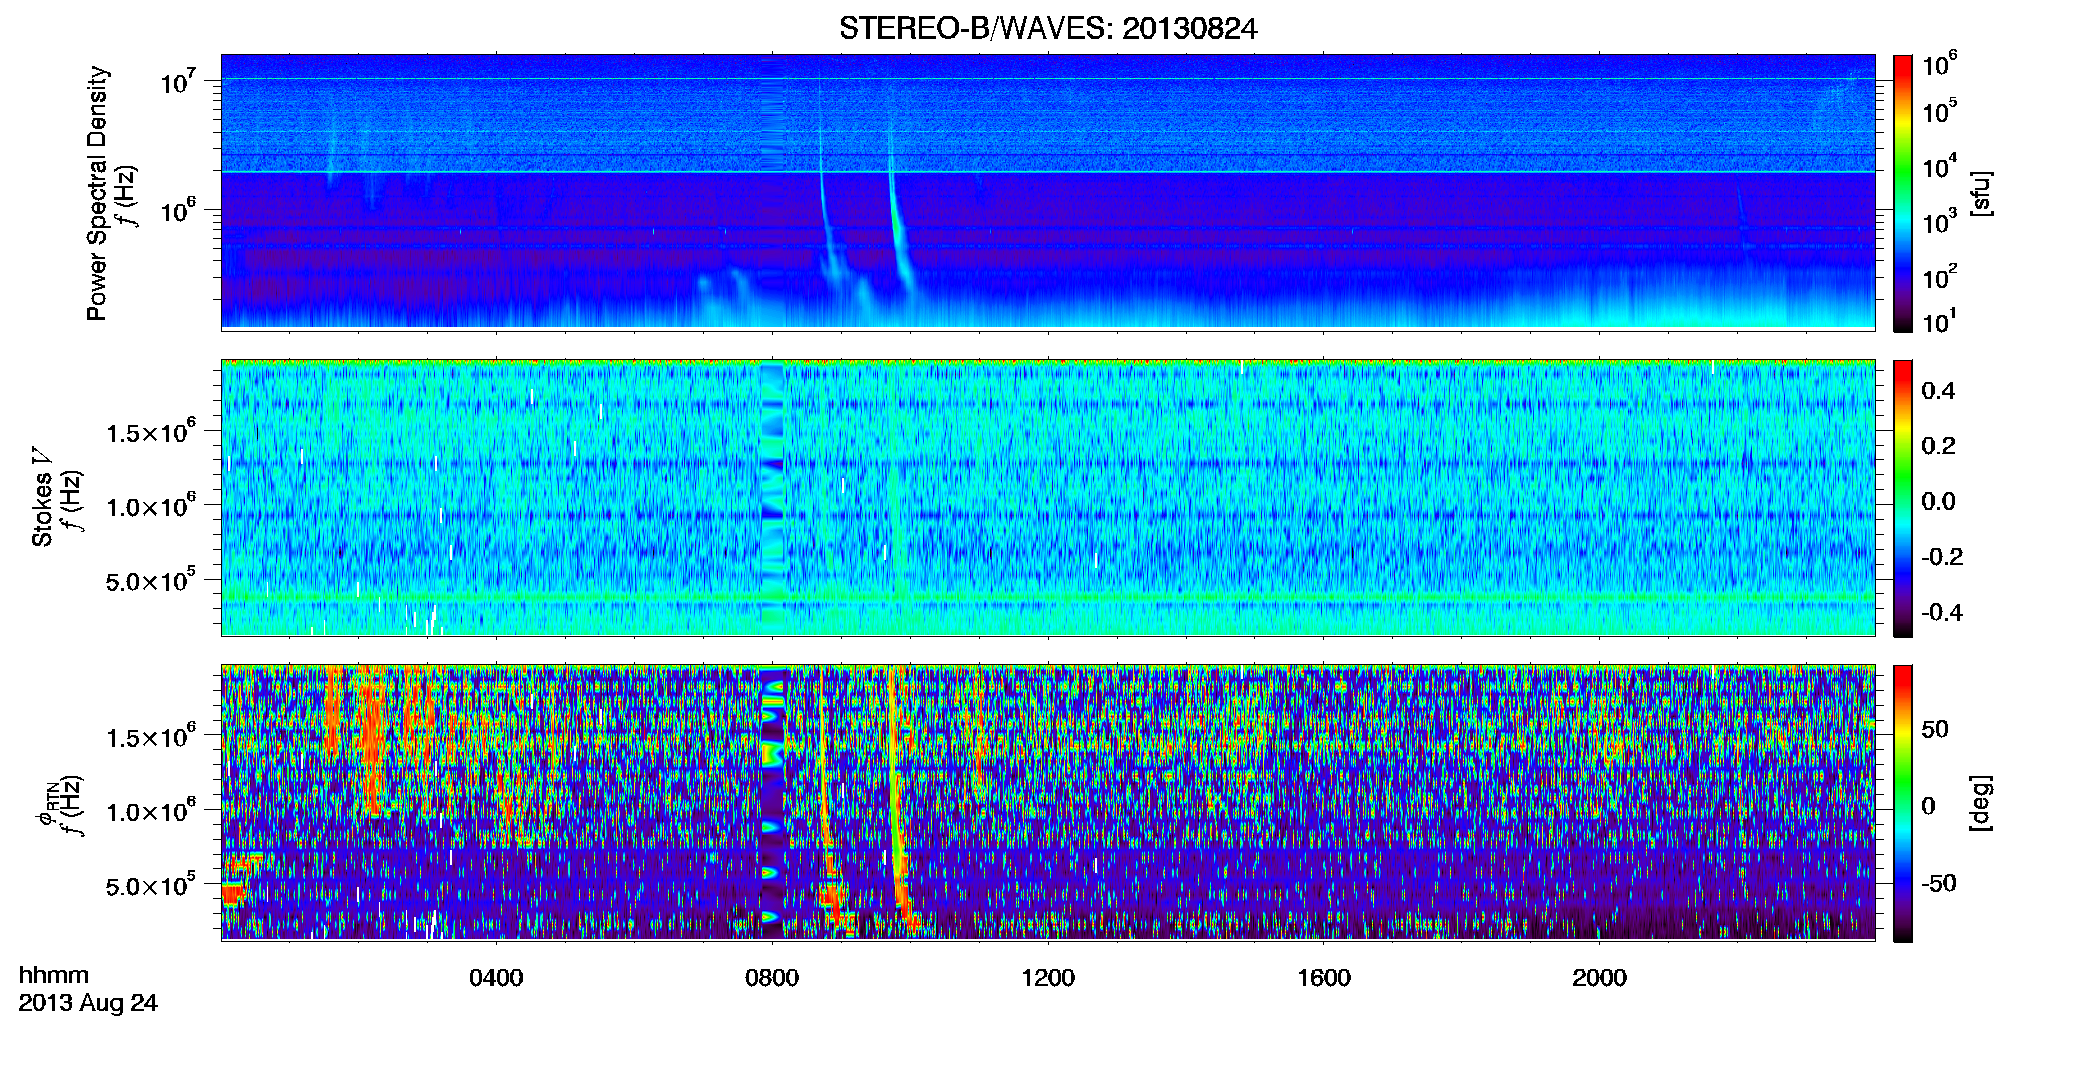This screenshot has height=1080, width=2096.
Task: Click the Stokes V colorbar
Action: click(x=1902, y=498)
